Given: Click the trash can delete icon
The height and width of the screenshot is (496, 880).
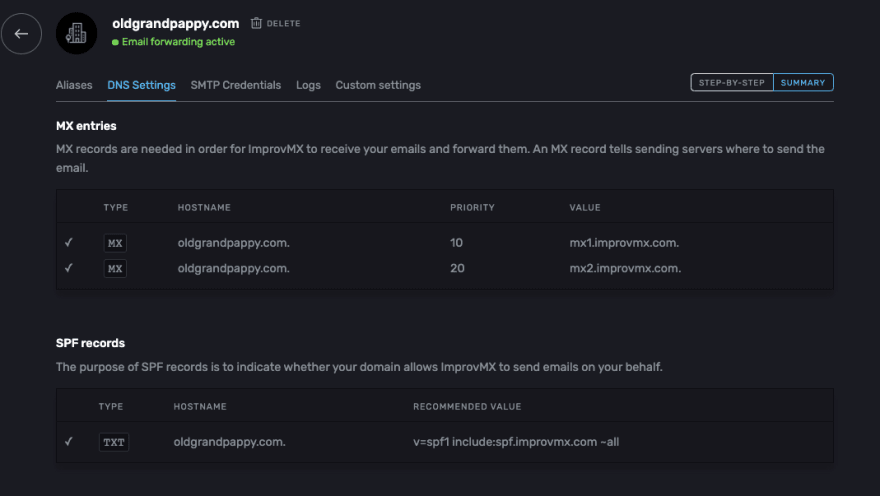Looking at the screenshot, I should coord(256,23).
